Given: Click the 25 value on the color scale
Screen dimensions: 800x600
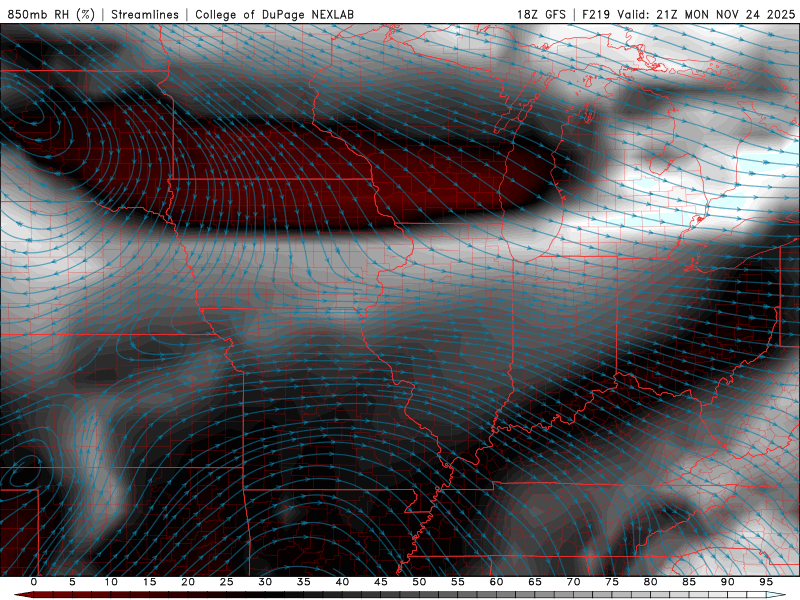Looking at the screenshot, I should [x=227, y=582].
